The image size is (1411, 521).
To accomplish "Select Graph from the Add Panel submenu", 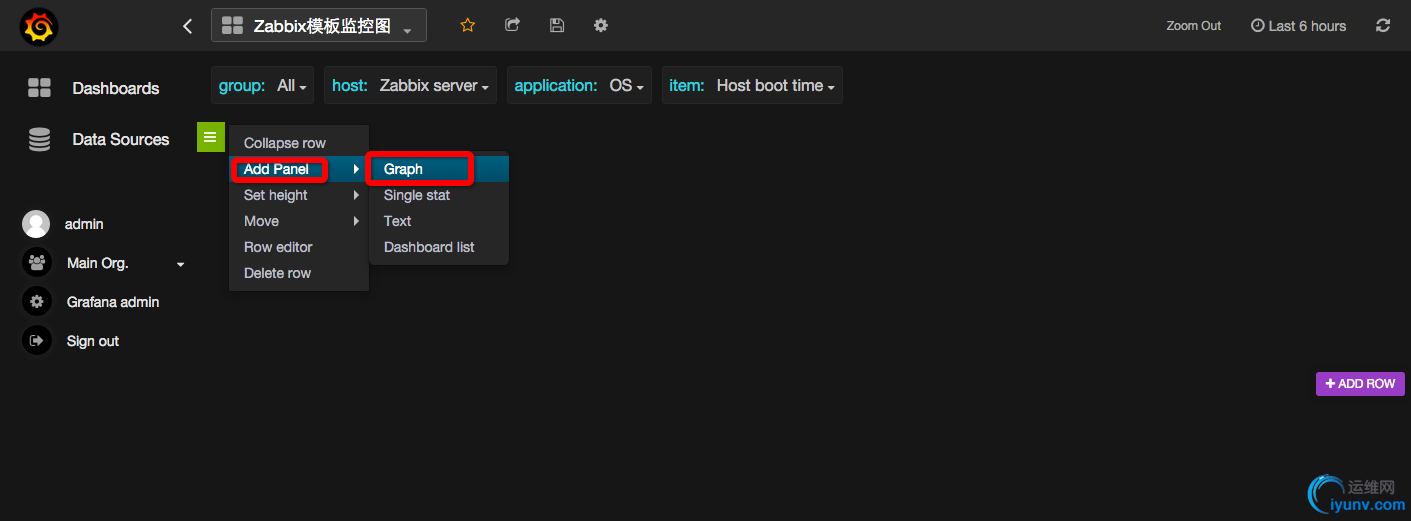I will [439, 169].
